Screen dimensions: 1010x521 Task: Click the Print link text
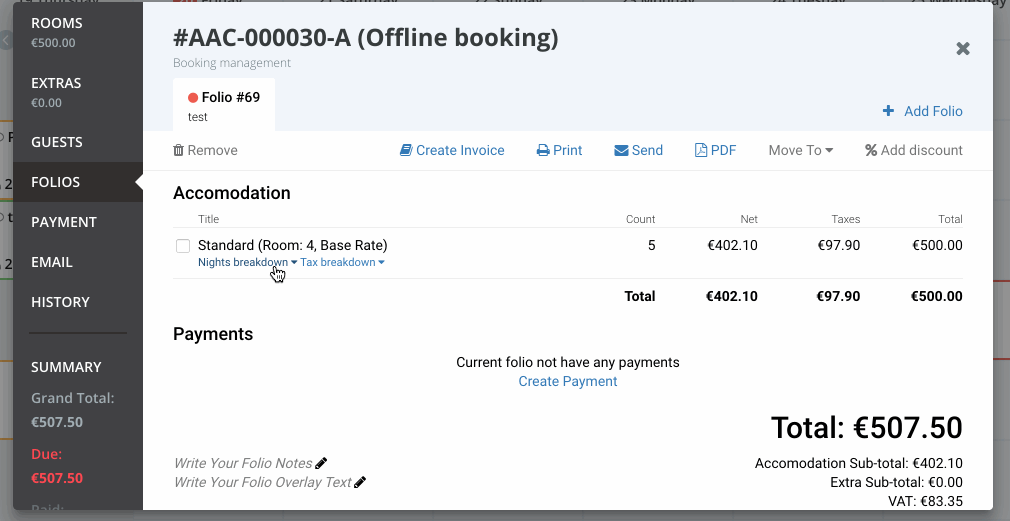click(x=567, y=150)
